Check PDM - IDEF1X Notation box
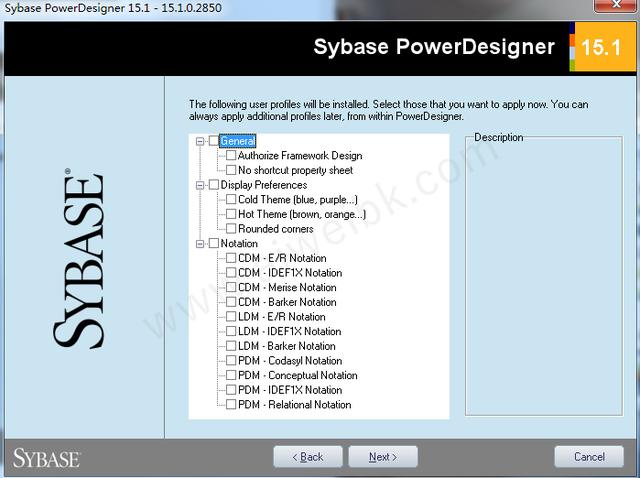This screenshot has width=640, height=478. [231, 390]
